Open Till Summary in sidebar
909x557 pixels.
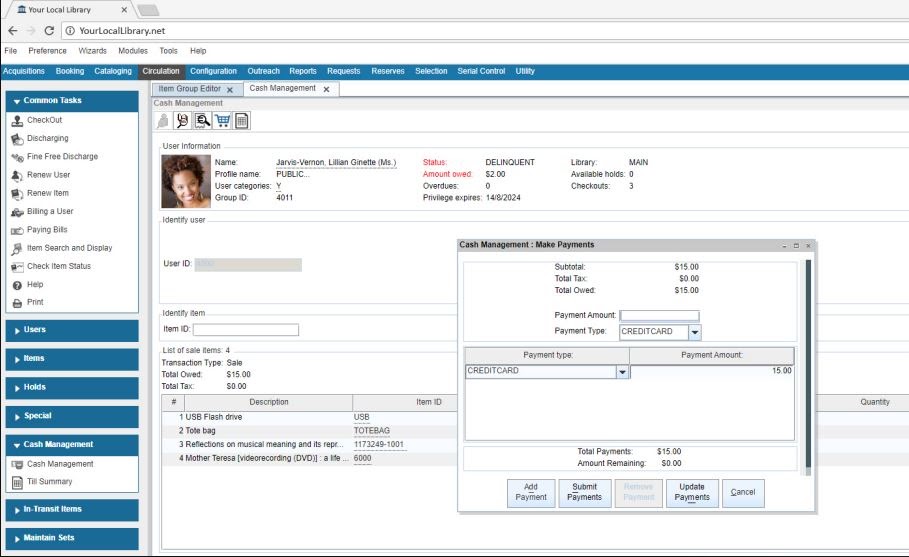[x=49, y=482]
